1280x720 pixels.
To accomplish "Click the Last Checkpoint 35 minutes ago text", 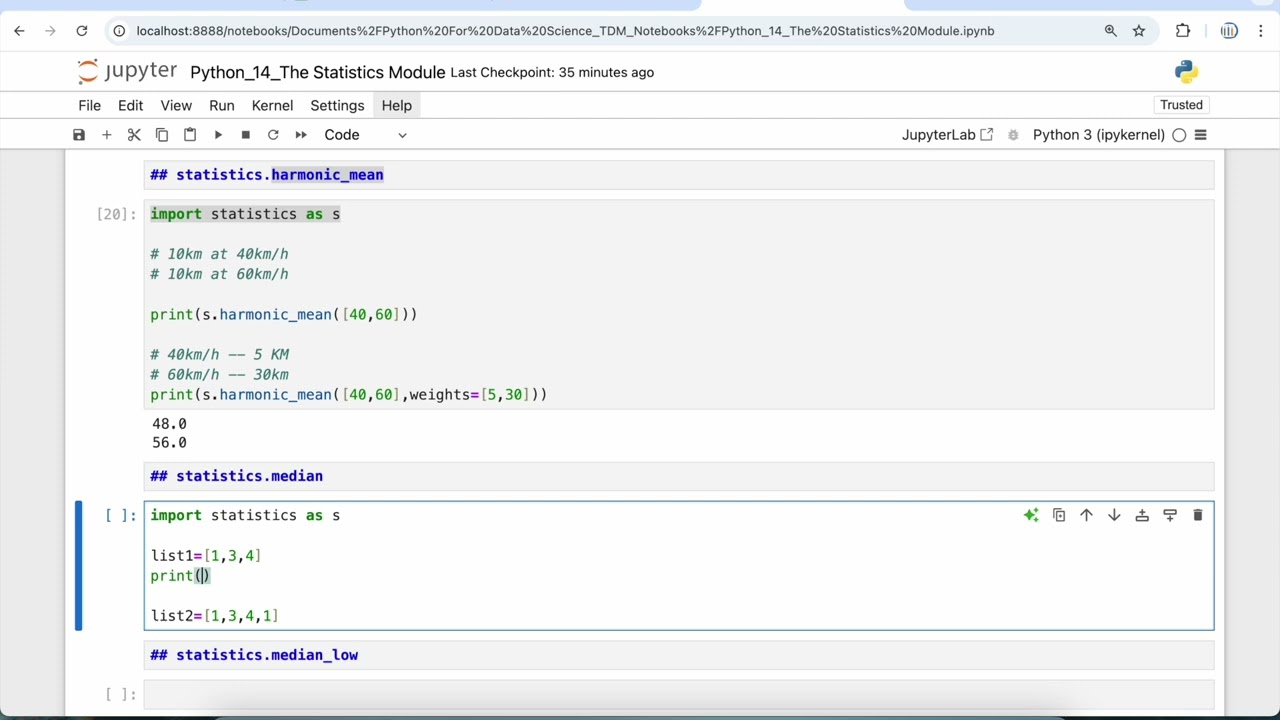I will (552, 72).
